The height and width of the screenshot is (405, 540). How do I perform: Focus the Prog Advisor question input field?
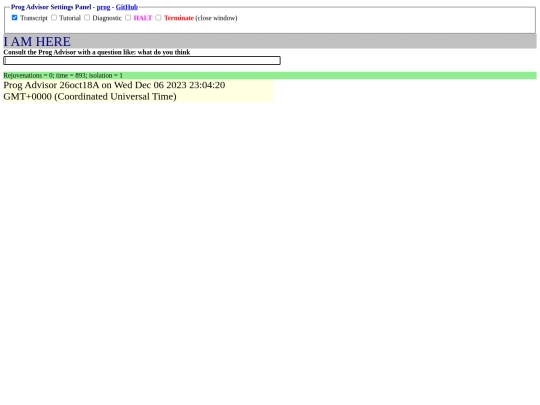point(142,61)
